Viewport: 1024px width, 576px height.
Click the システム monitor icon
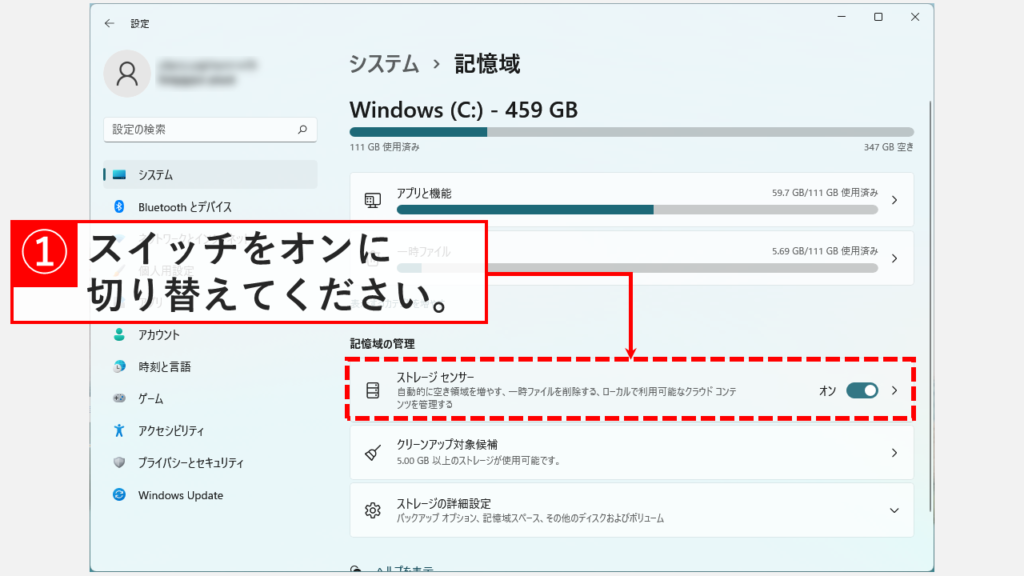(x=119, y=174)
